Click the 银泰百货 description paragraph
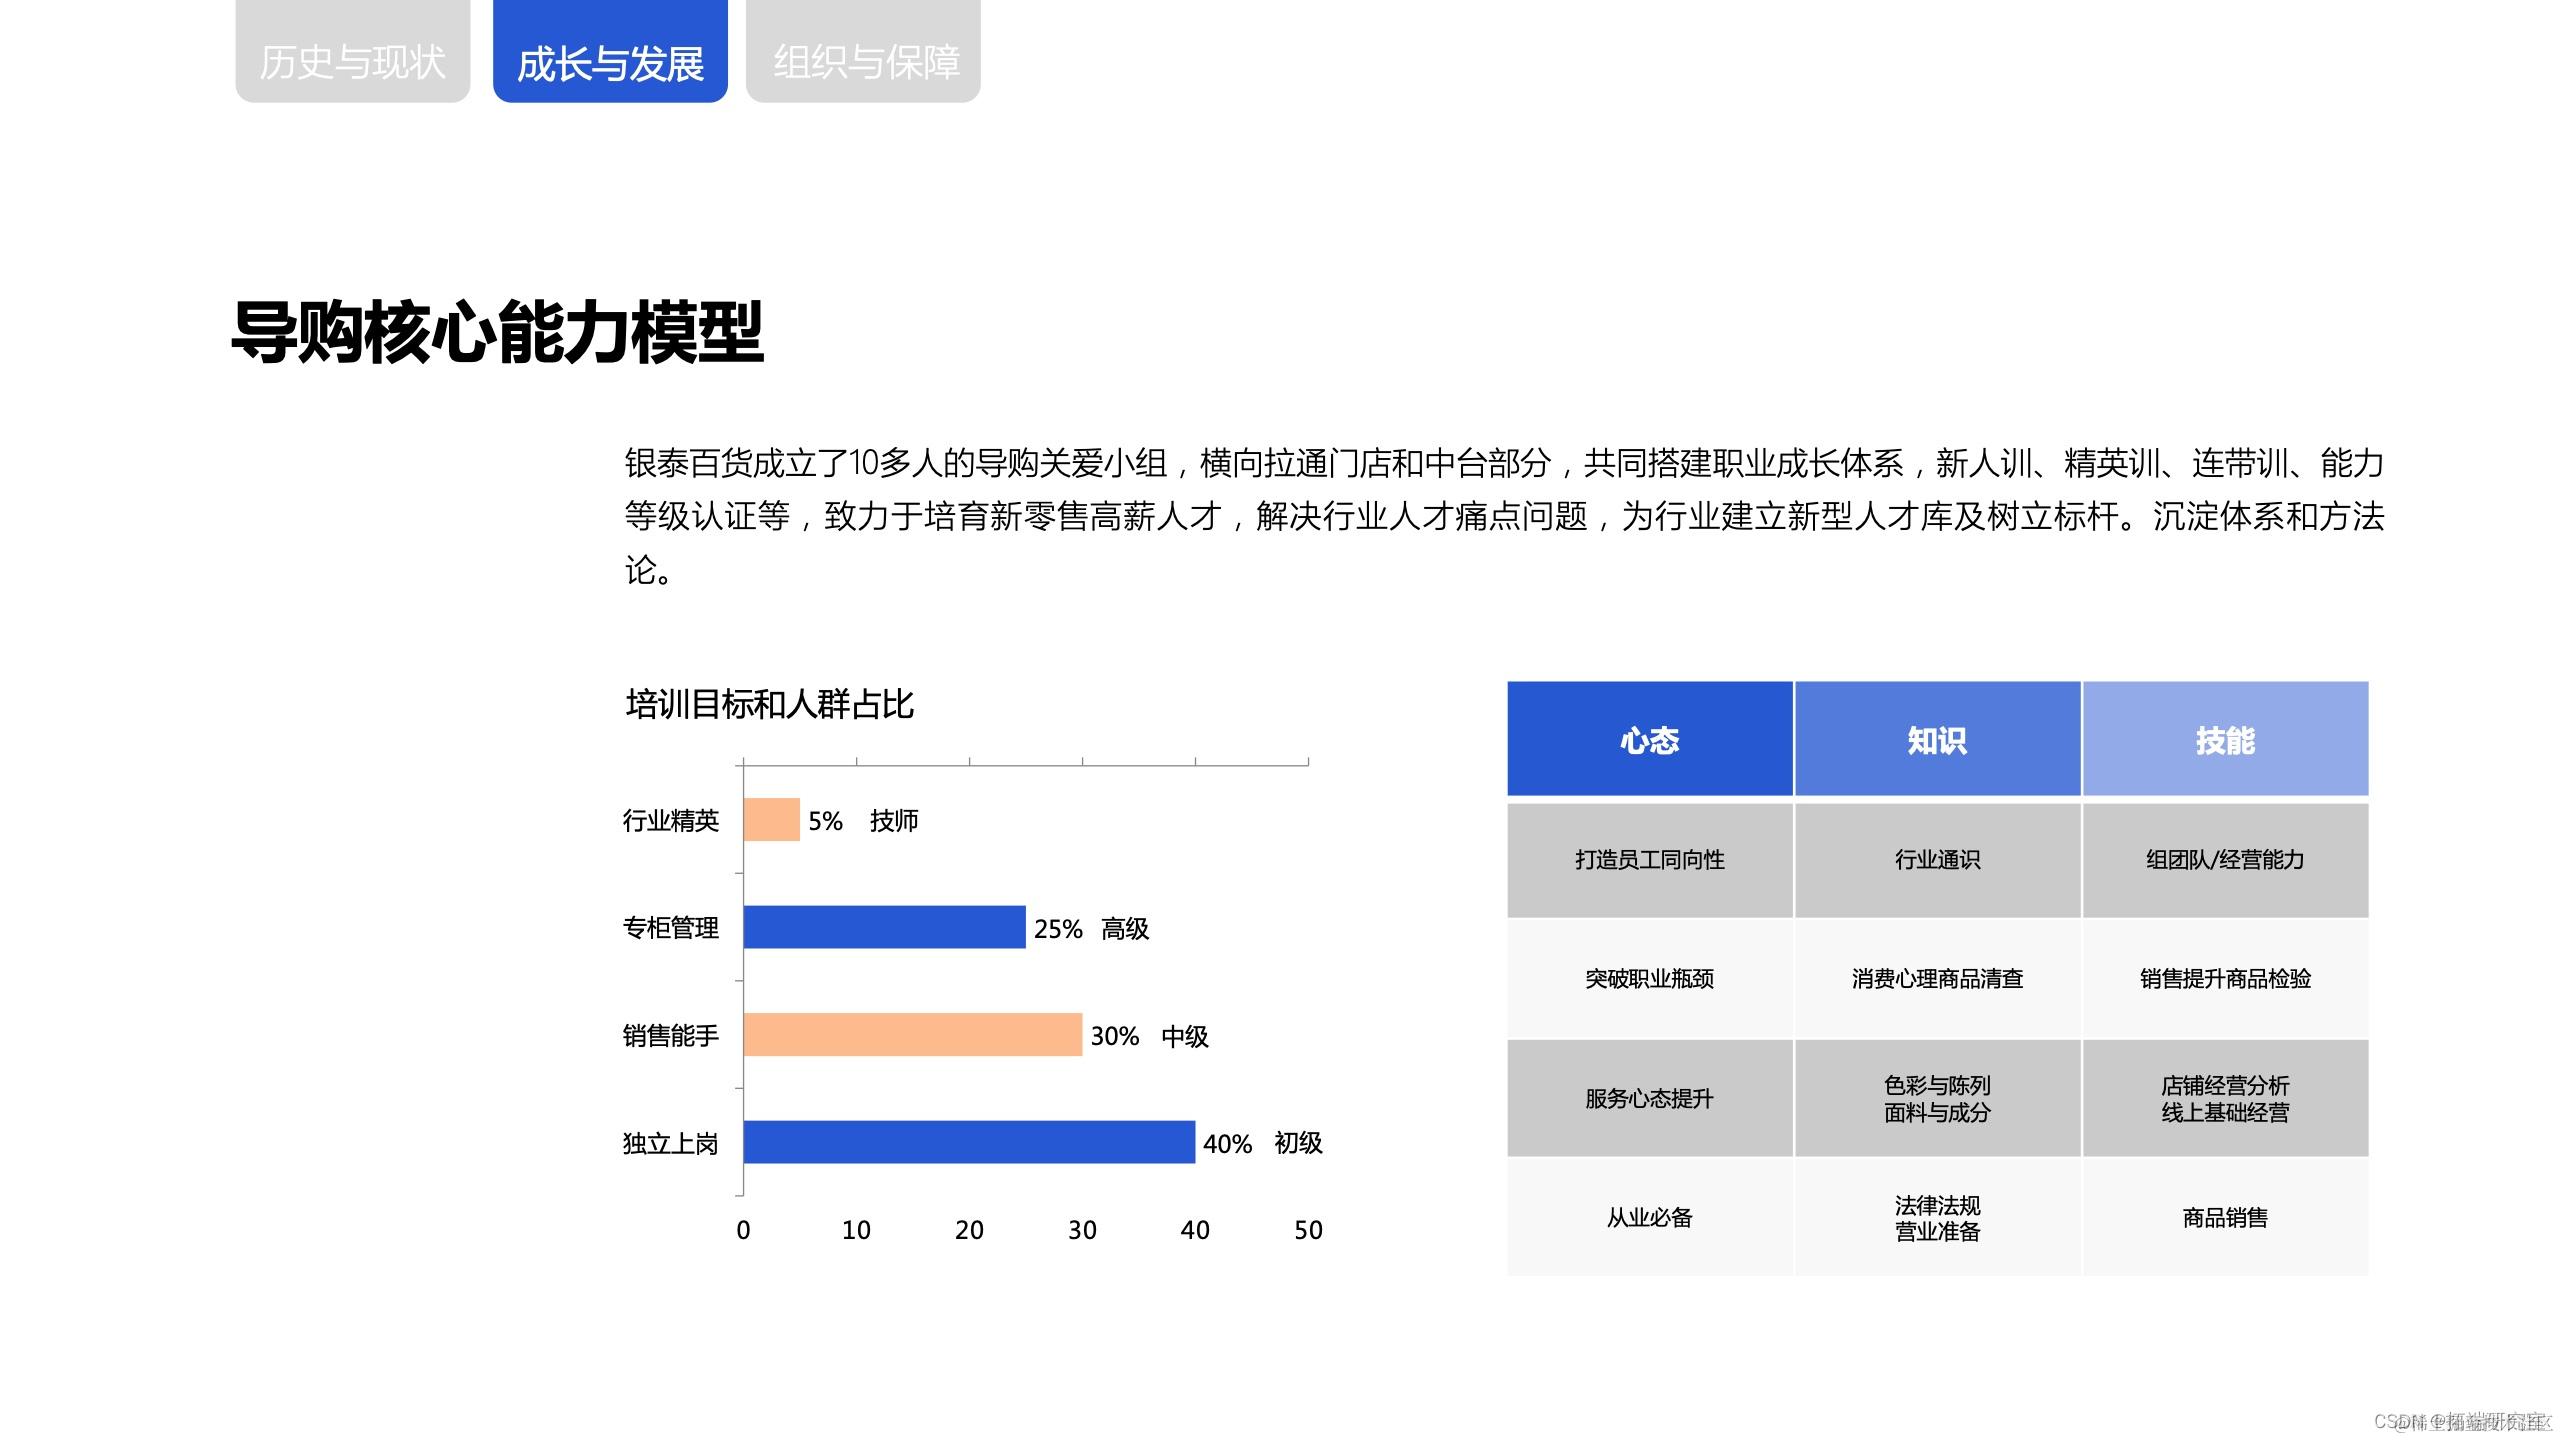This screenshot has height=1440, width=2560. pyautogui.click(x=1503, y=515)
